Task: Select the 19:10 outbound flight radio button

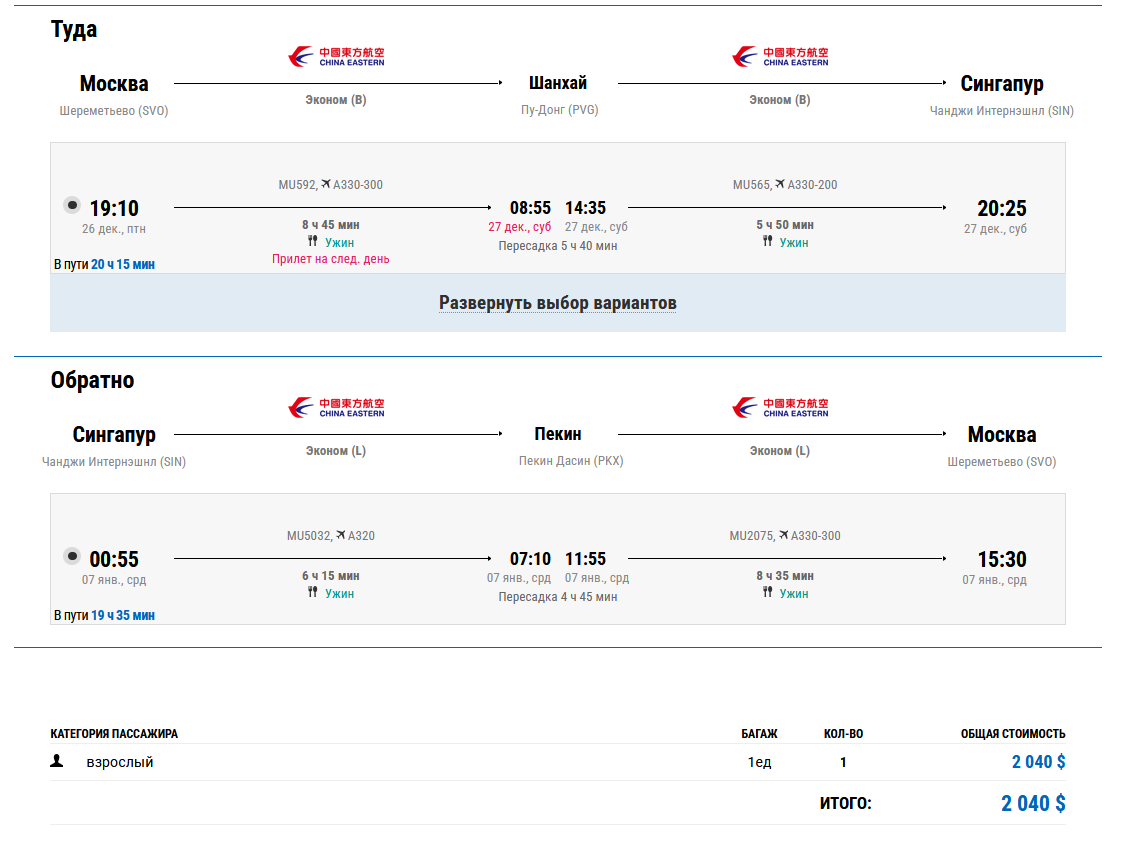Action: (72, 205)
